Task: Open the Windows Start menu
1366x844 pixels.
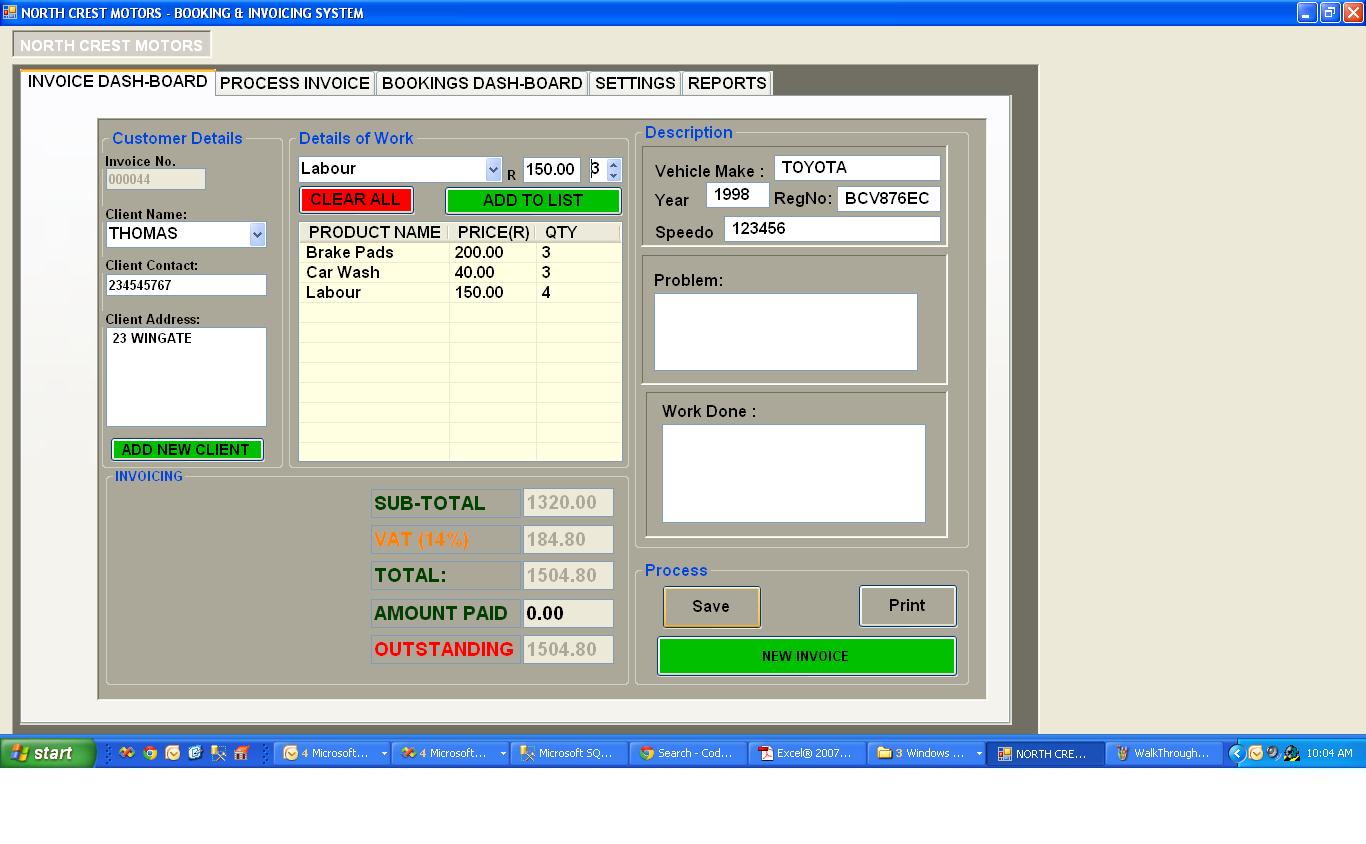Action: coord(48,753)
